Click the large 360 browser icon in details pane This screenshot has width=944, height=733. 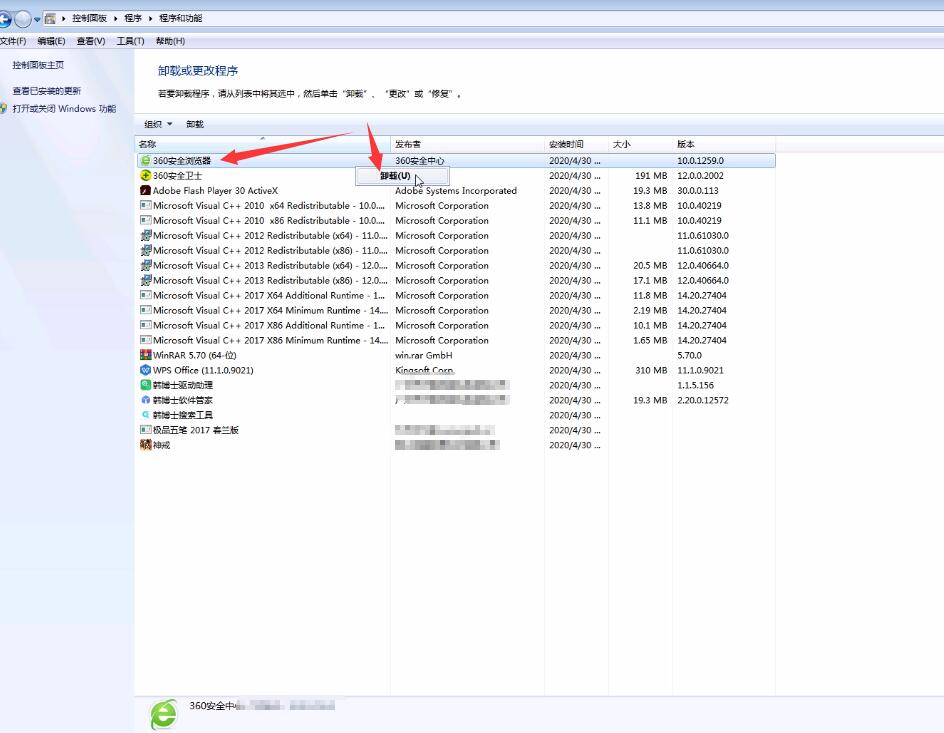pyautogui.click(x=163, y=714)
